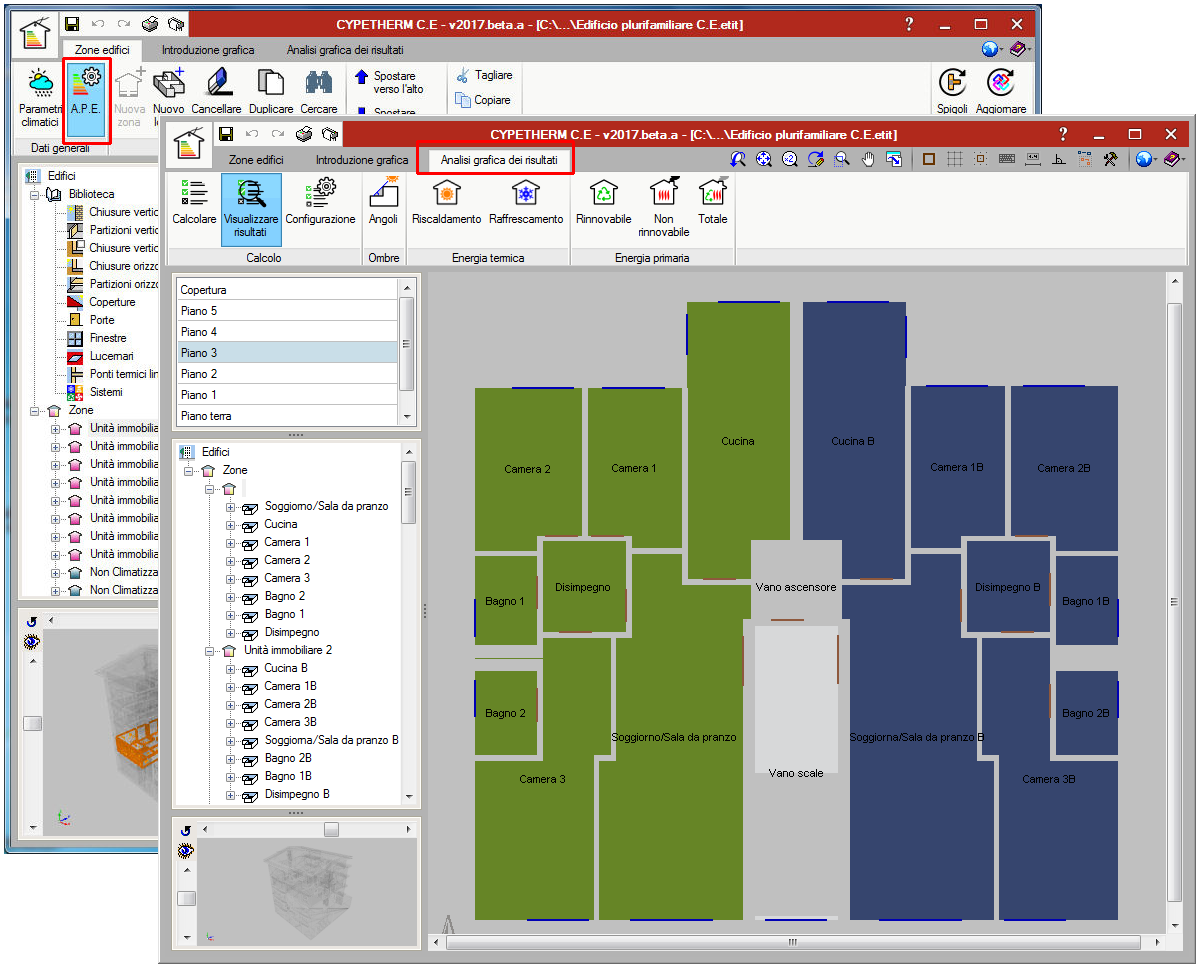Expand the Camera 3B tree node
1200x965 pixels.
point(230,723)
